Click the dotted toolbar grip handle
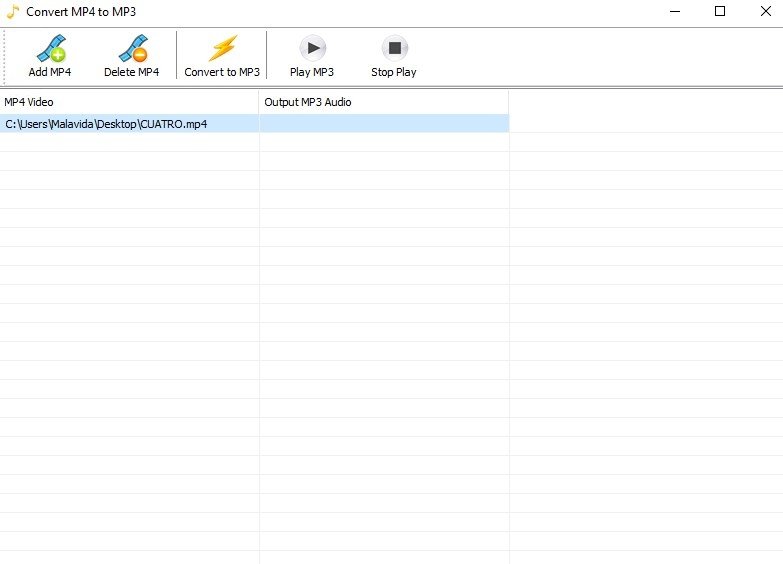The width and height of the screenshot is (783, 564). [x=5, y=56]
